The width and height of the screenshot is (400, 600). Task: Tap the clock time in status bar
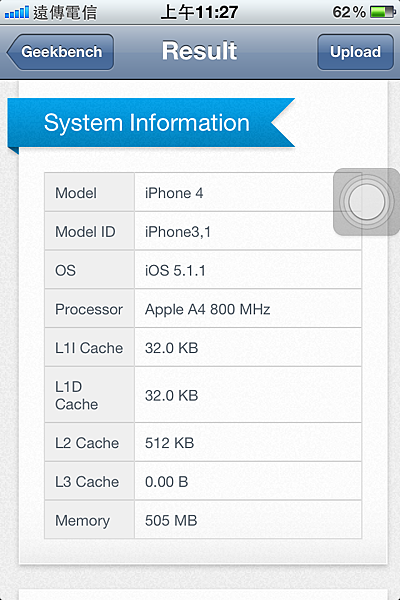[199, 12]
